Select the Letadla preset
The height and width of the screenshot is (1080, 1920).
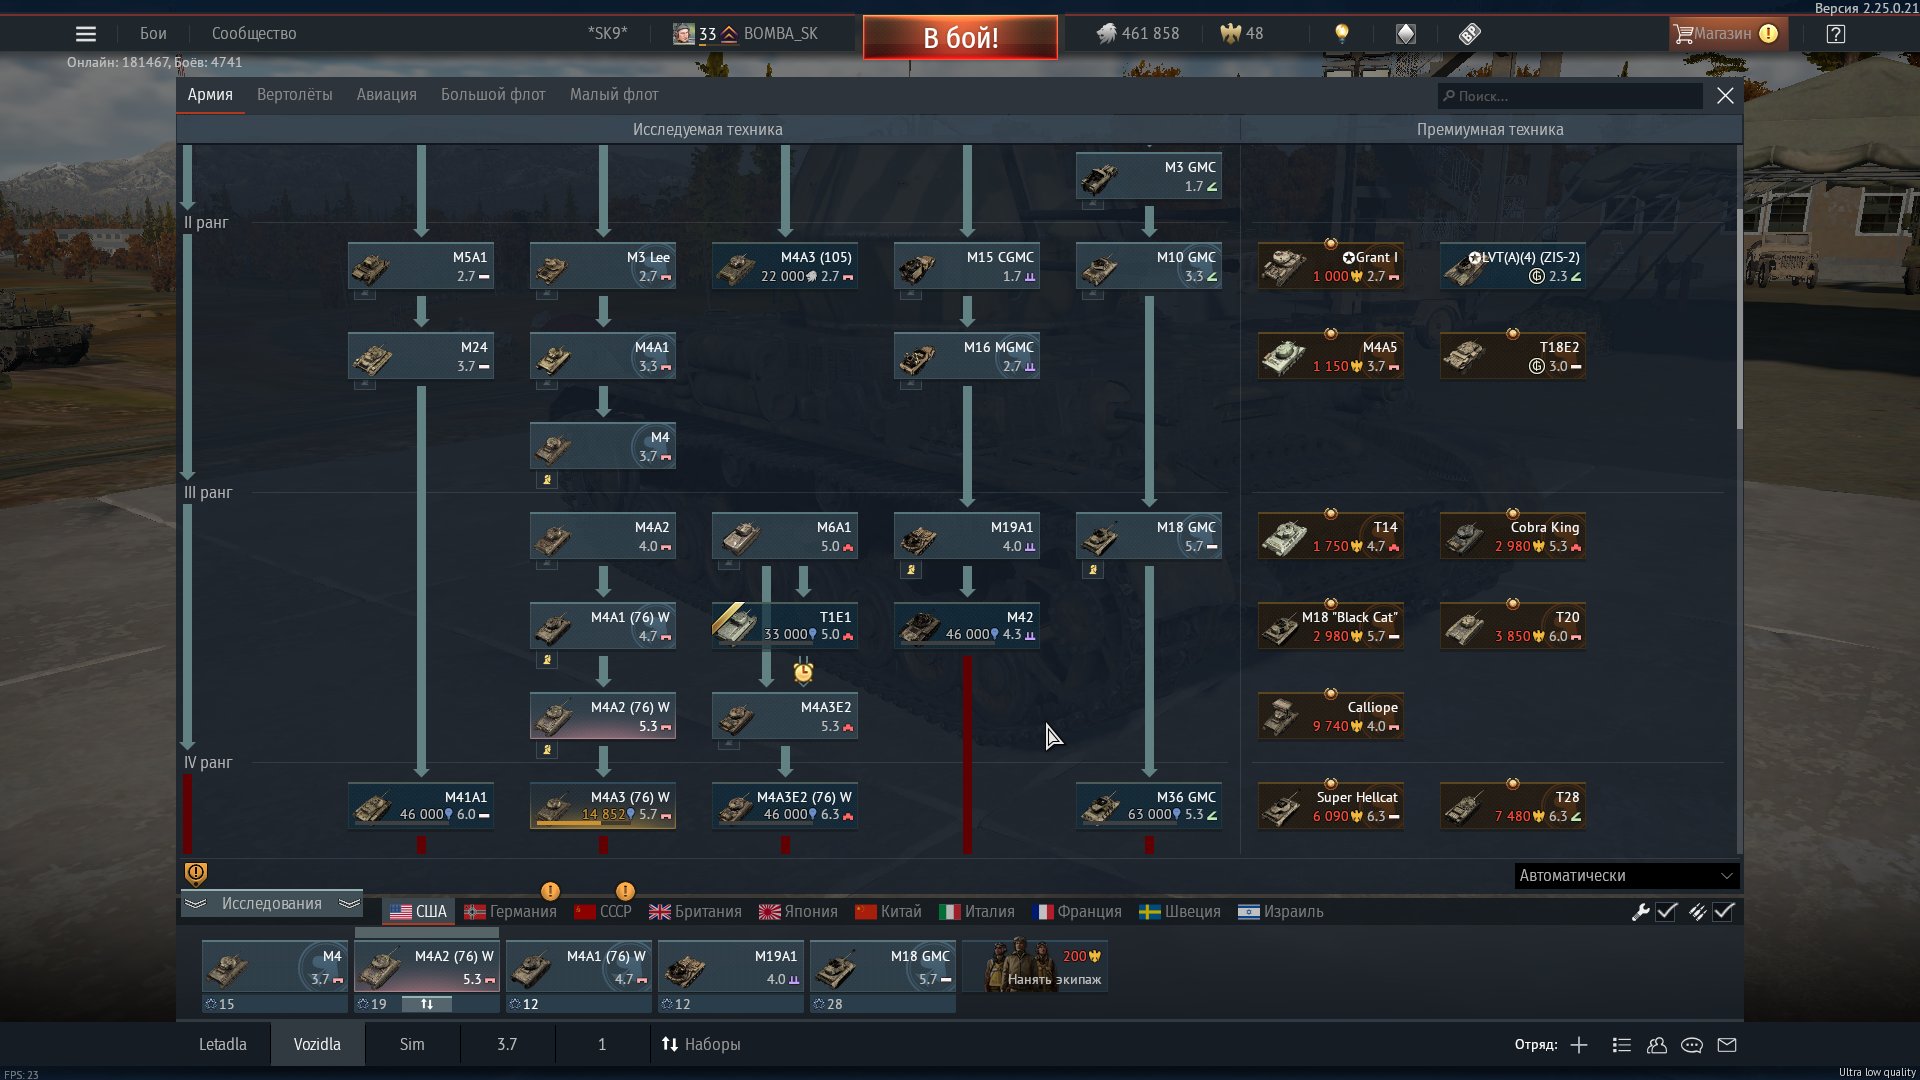[x=223, y=1044]
